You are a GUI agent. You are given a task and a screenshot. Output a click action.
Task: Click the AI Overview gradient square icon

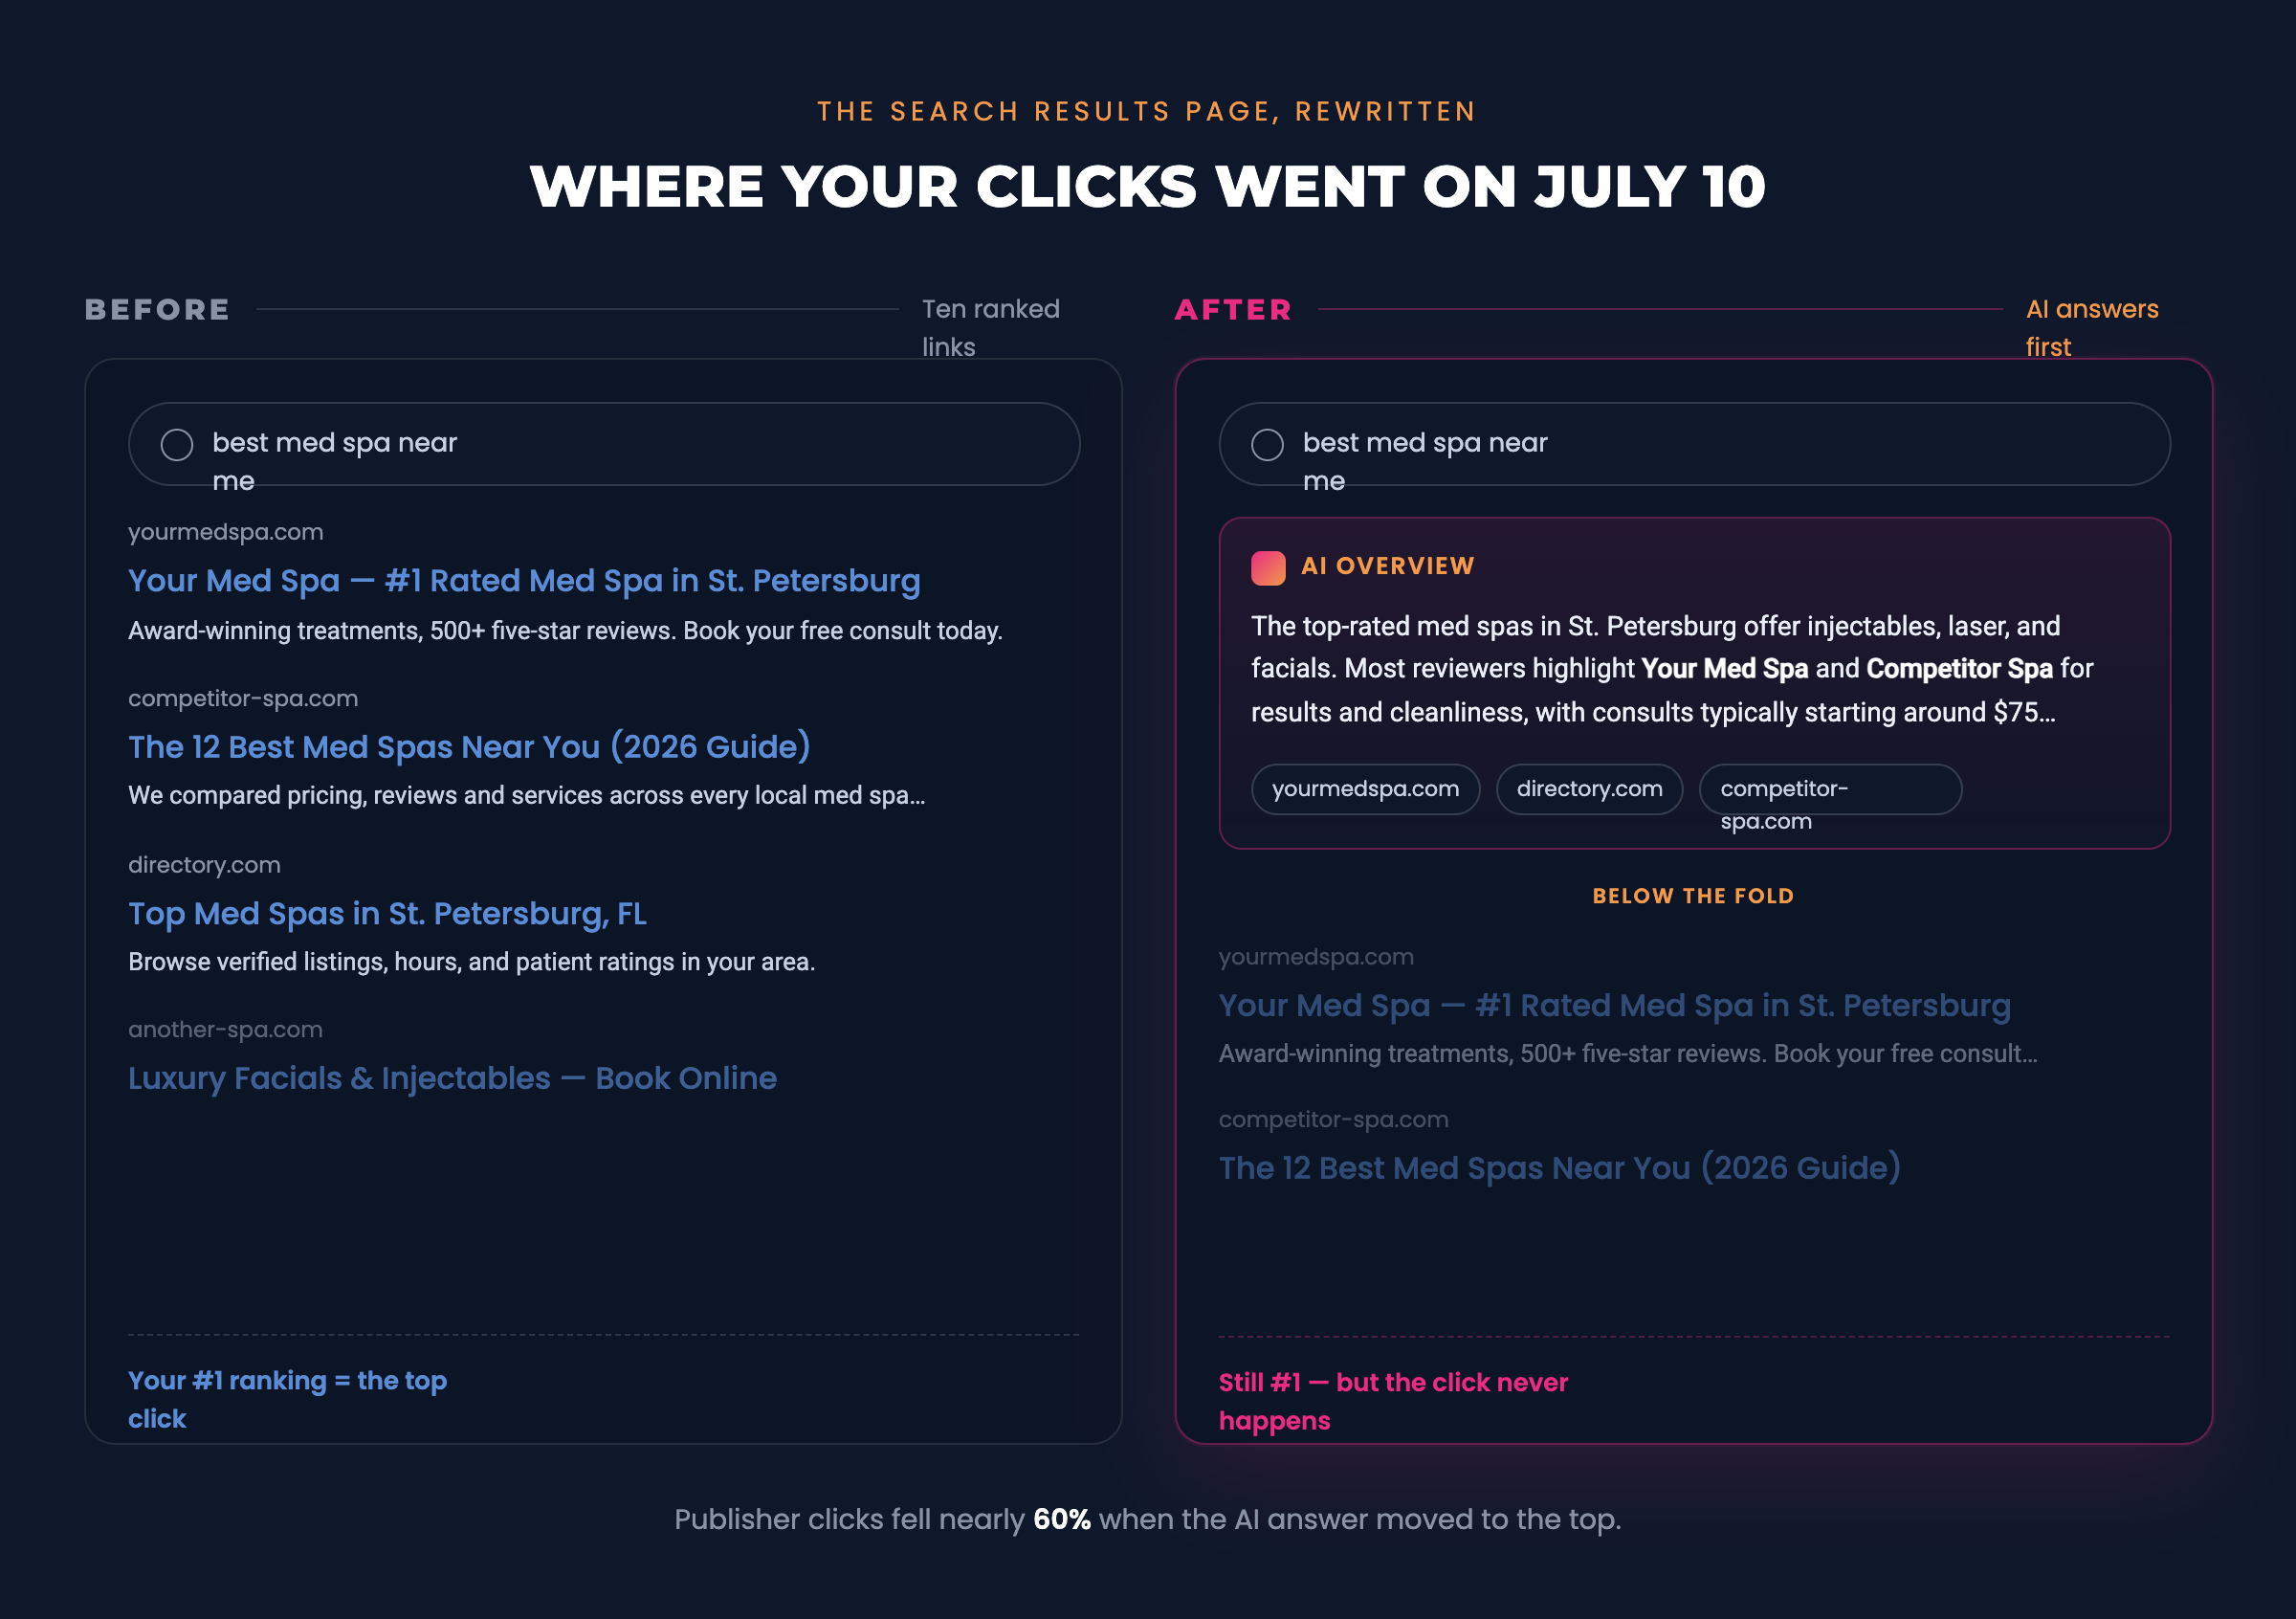1268,568
